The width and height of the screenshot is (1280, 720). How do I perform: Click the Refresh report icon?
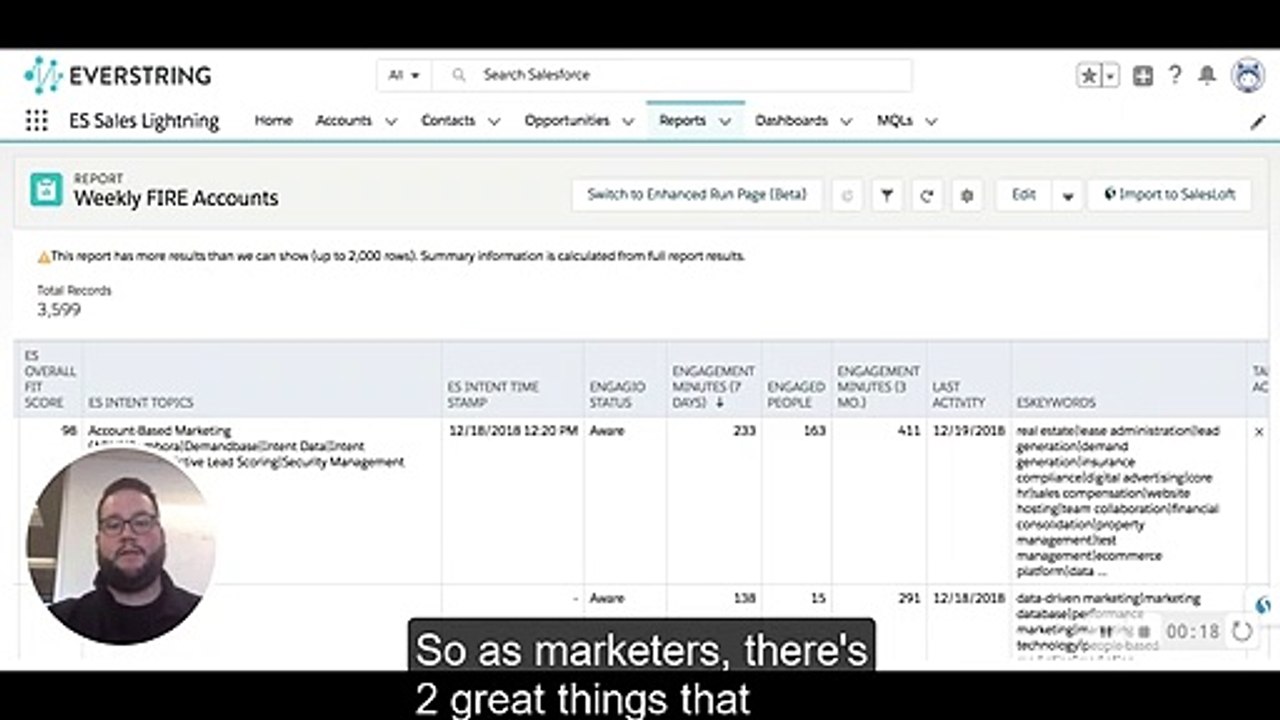(x=927, y=195)
